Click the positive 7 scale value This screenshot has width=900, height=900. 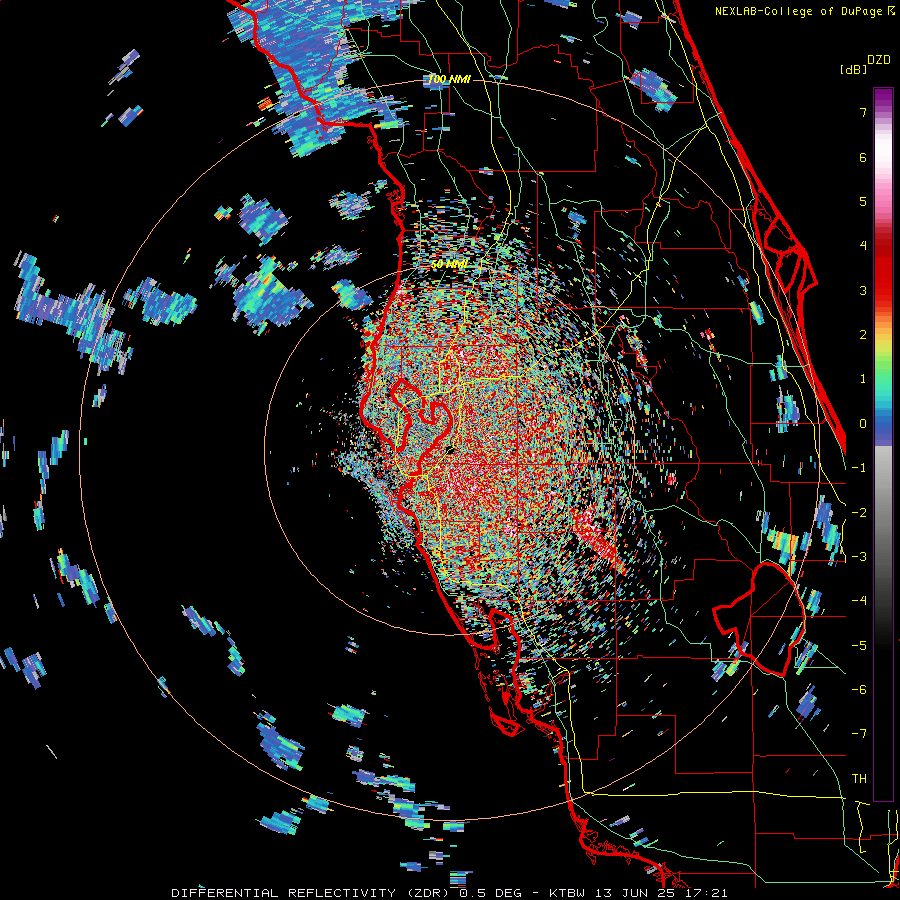pos(863,112)
